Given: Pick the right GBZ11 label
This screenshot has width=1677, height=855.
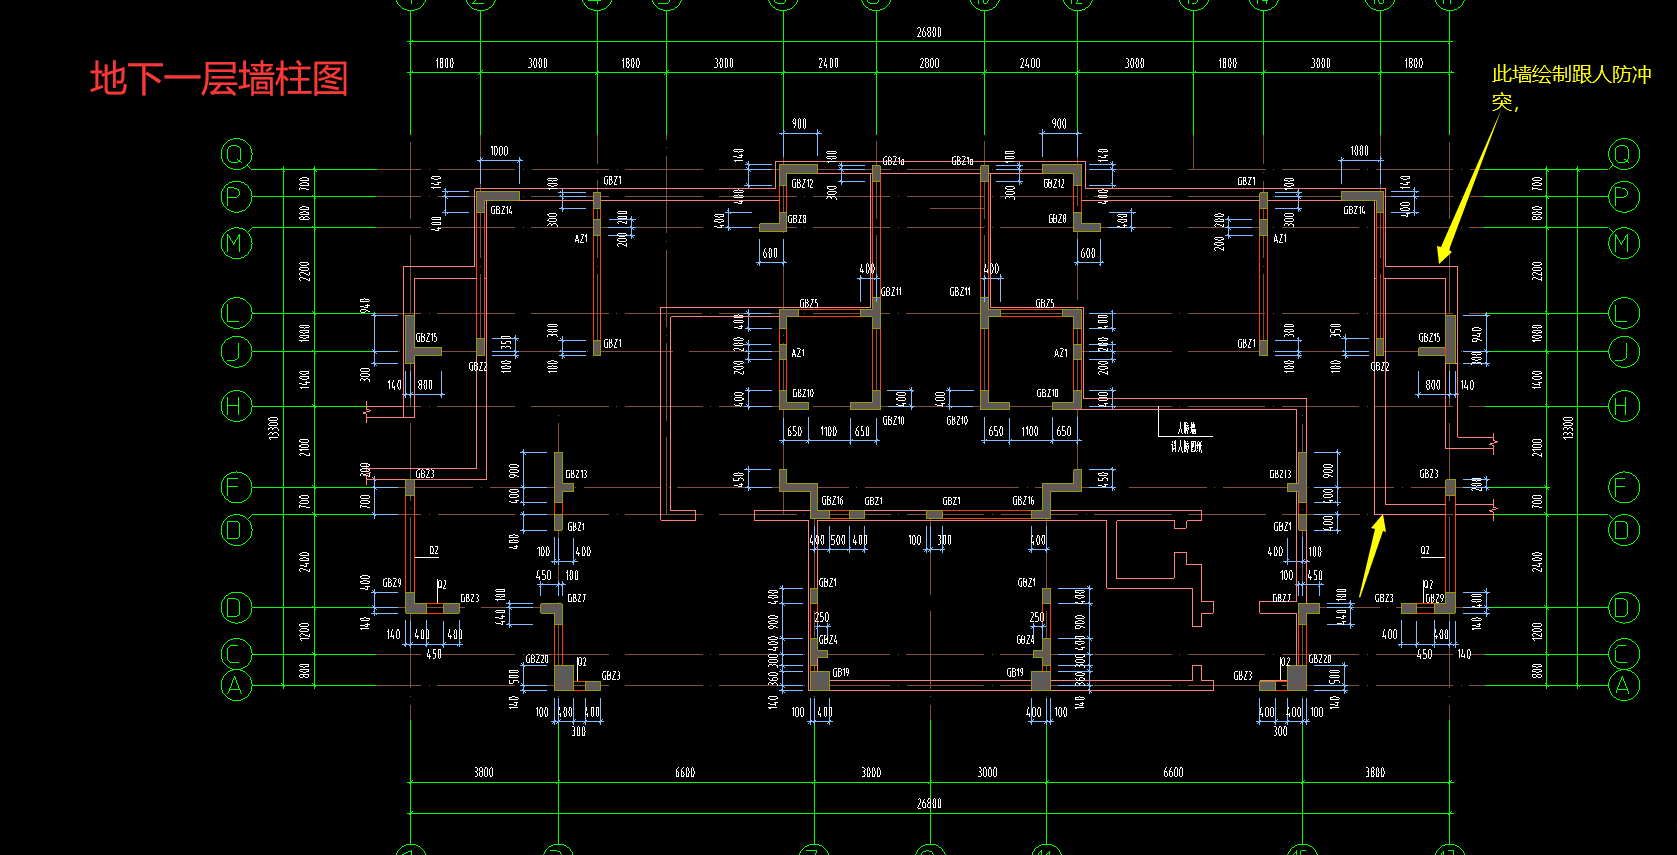Looking at the screenshot, I should click(960, 292).
